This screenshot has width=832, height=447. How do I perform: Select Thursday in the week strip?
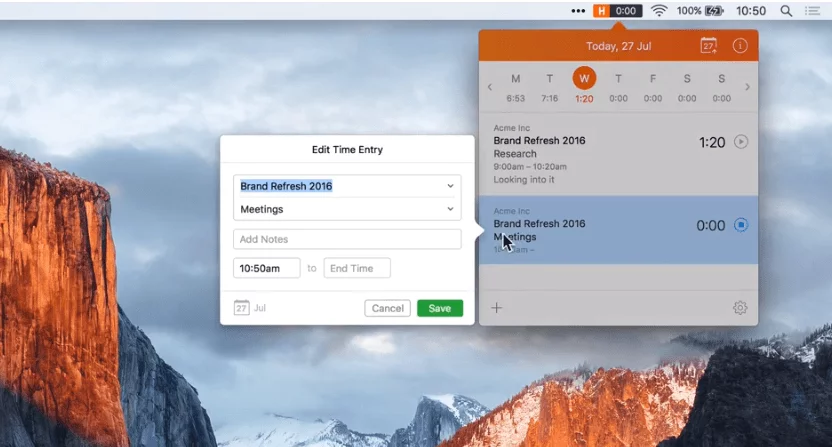pos(618,88)
